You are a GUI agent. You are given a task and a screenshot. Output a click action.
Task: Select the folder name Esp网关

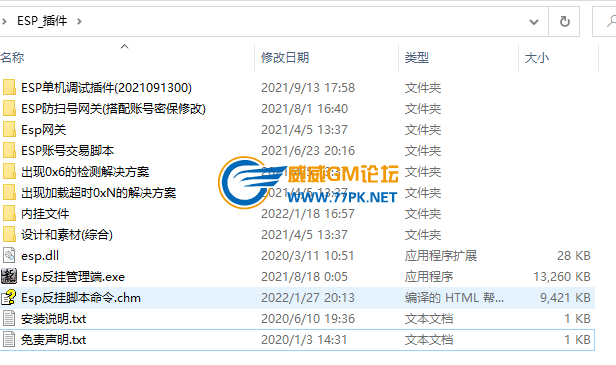pyautogui.click(x=44, y=129)
